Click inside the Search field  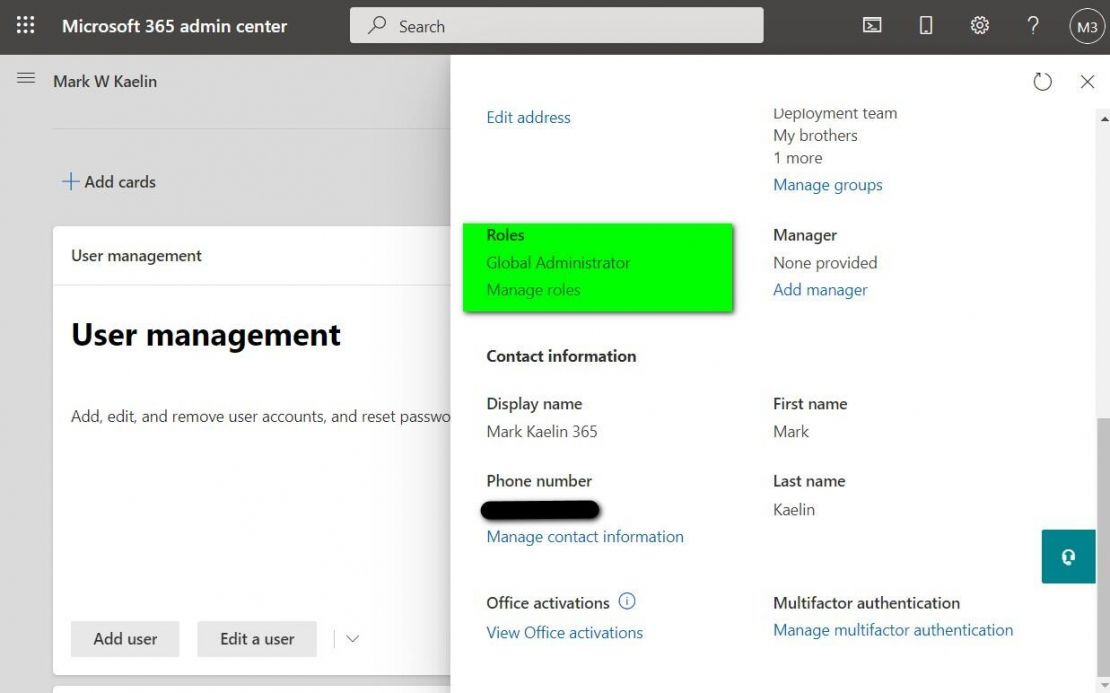coord(555,26)
